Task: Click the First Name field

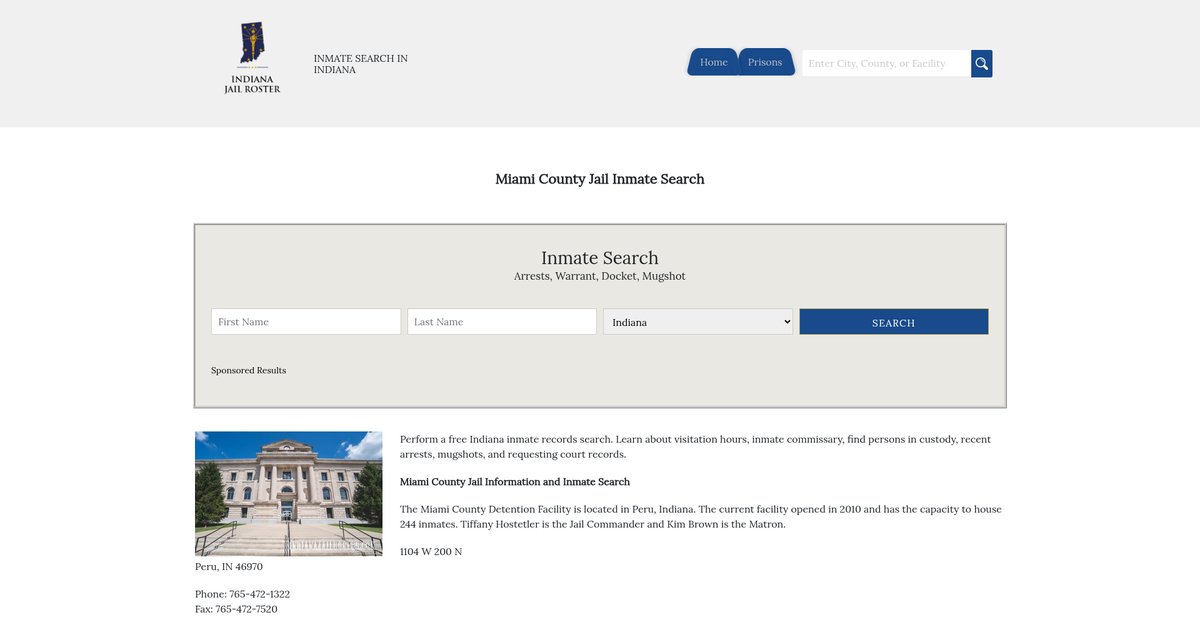Action: (x=305, y=322)
